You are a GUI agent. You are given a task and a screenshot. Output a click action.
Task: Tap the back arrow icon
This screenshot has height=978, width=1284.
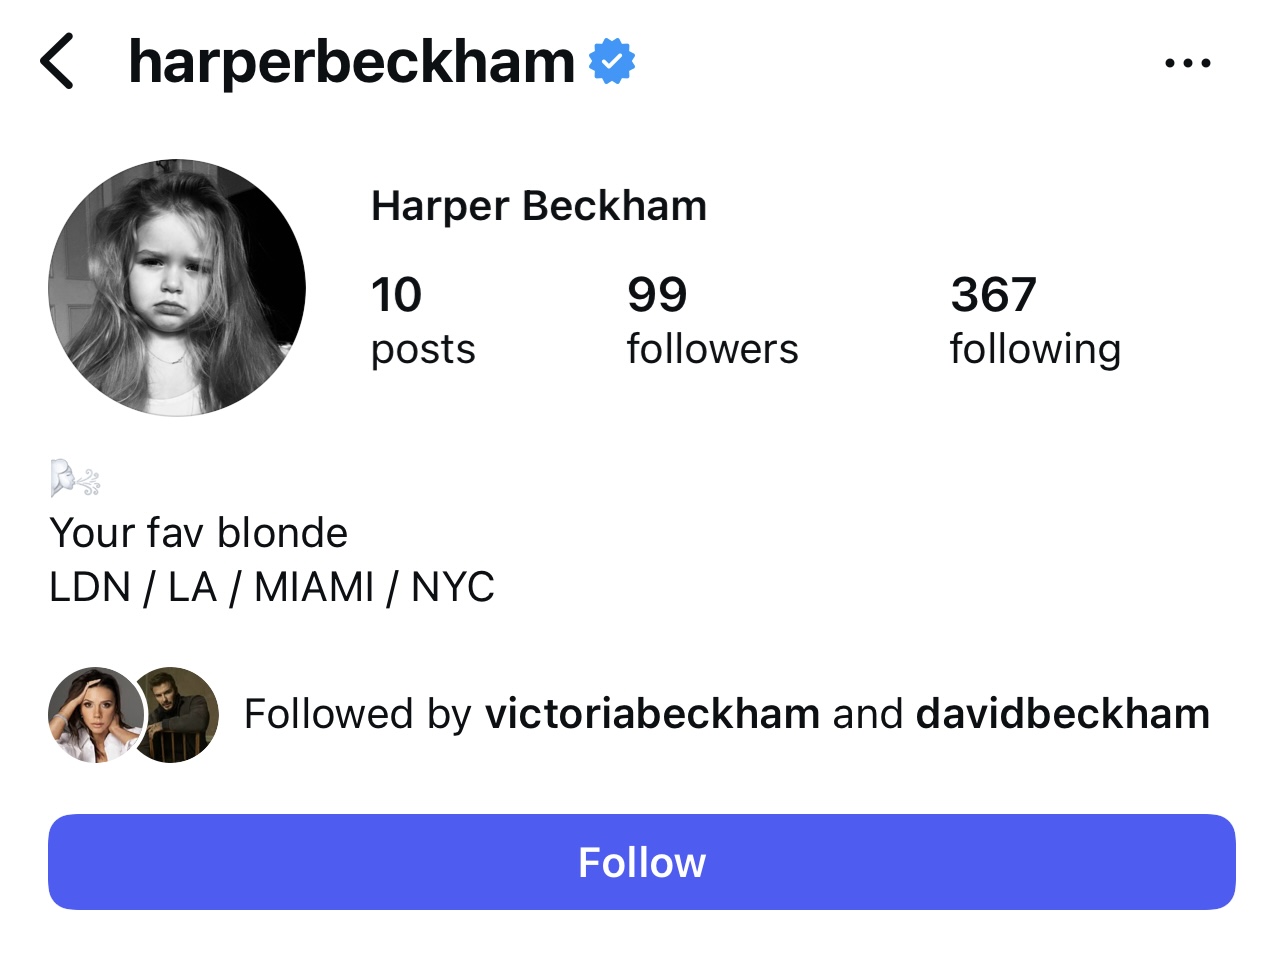[57, 62]
